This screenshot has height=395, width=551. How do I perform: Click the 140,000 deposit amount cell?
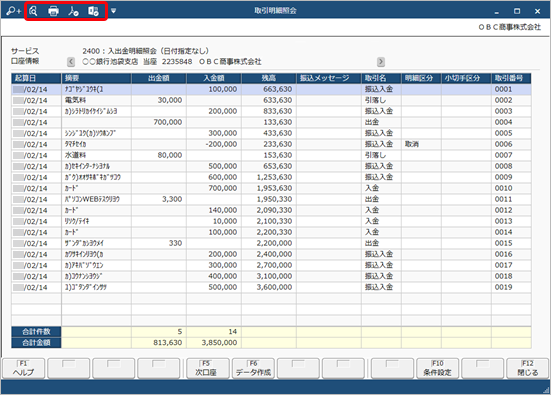click(214, 210)
